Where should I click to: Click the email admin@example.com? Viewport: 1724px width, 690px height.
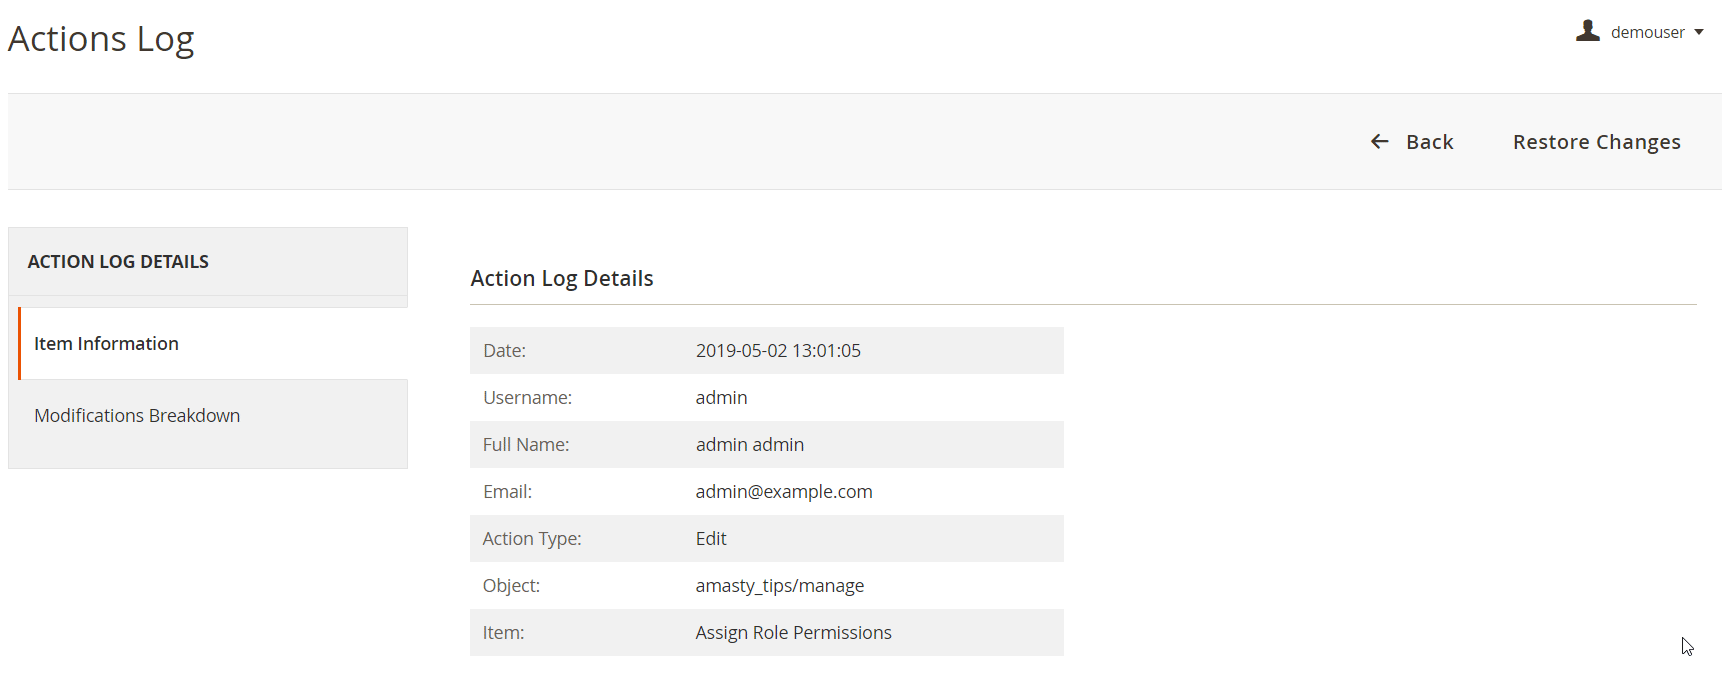[x=784, y=492]
